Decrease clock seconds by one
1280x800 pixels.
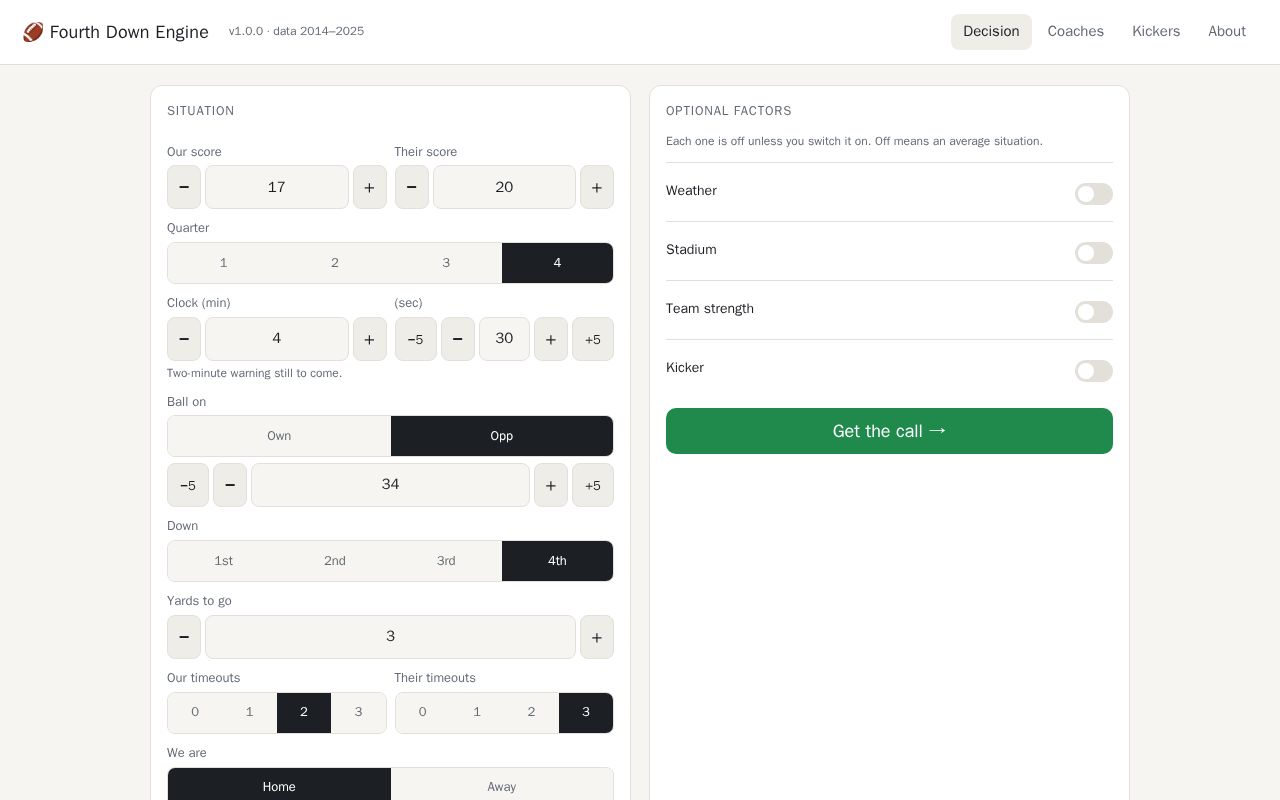(x=458, y=339)
